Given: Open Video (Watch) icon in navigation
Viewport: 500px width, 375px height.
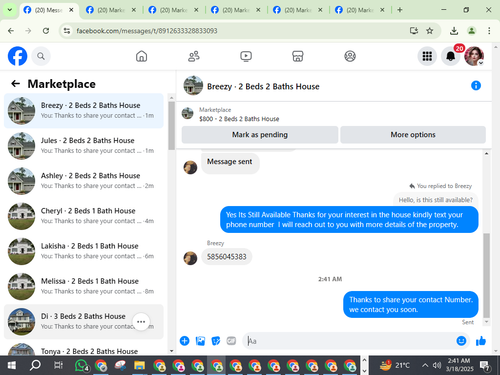Looking at the screenshot, I should tap(246, 56).
